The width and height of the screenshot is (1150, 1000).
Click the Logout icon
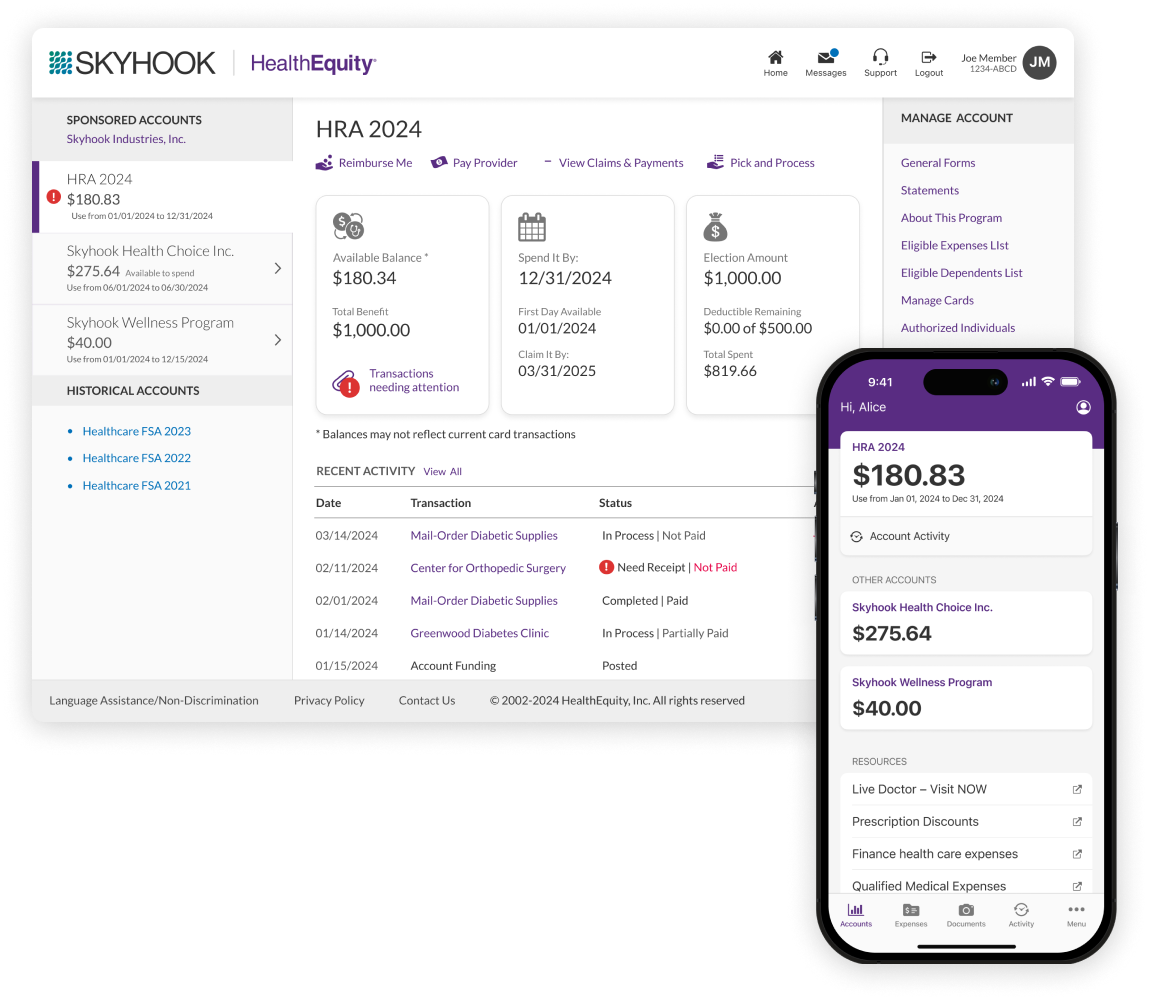coord(928,57)
